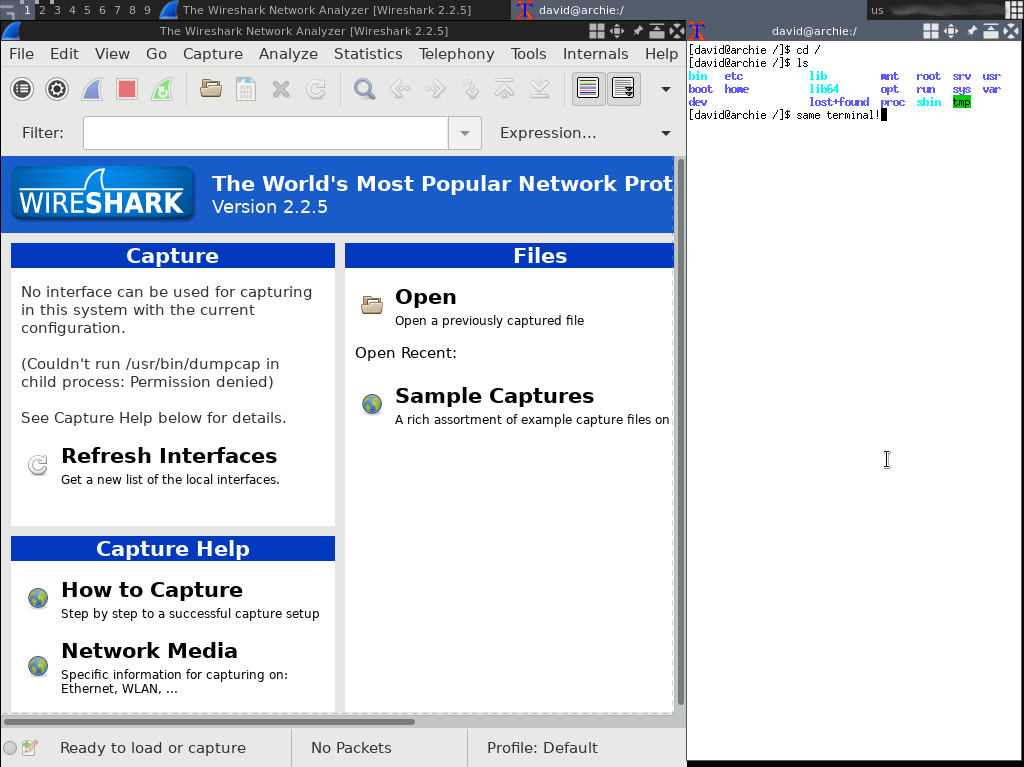The height and width of the screenshot is (767, 1024).
Task: Open the Profile: Default selector
Action: click(542, 748)
